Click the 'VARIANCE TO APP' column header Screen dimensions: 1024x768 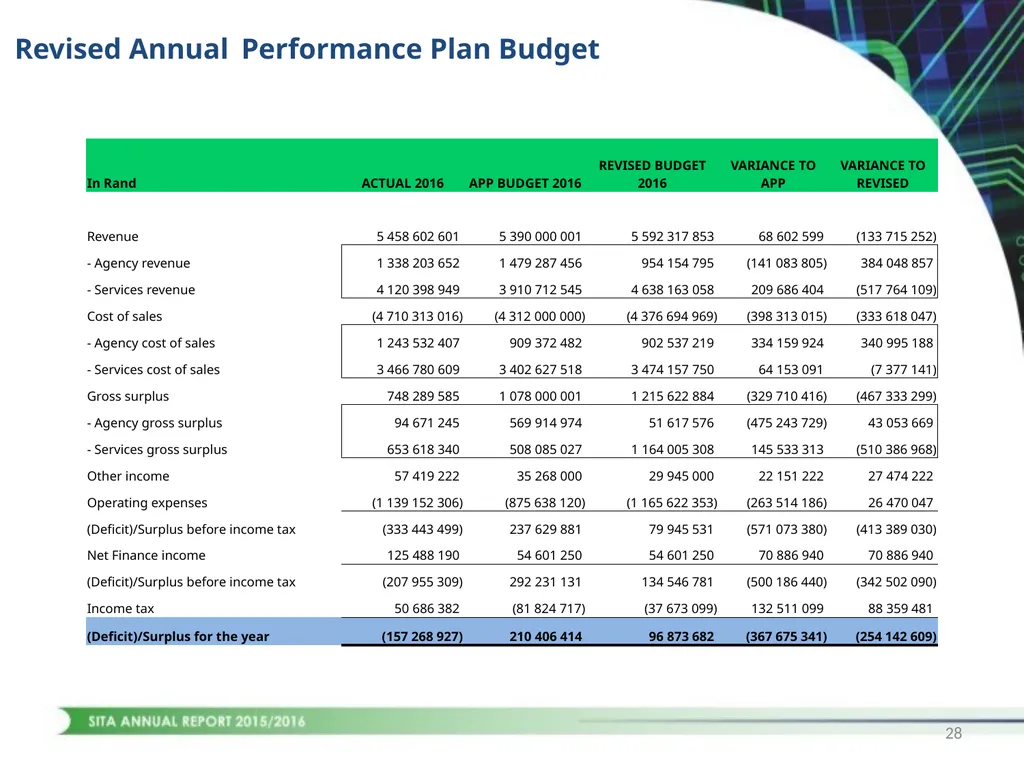coord(773,174)
